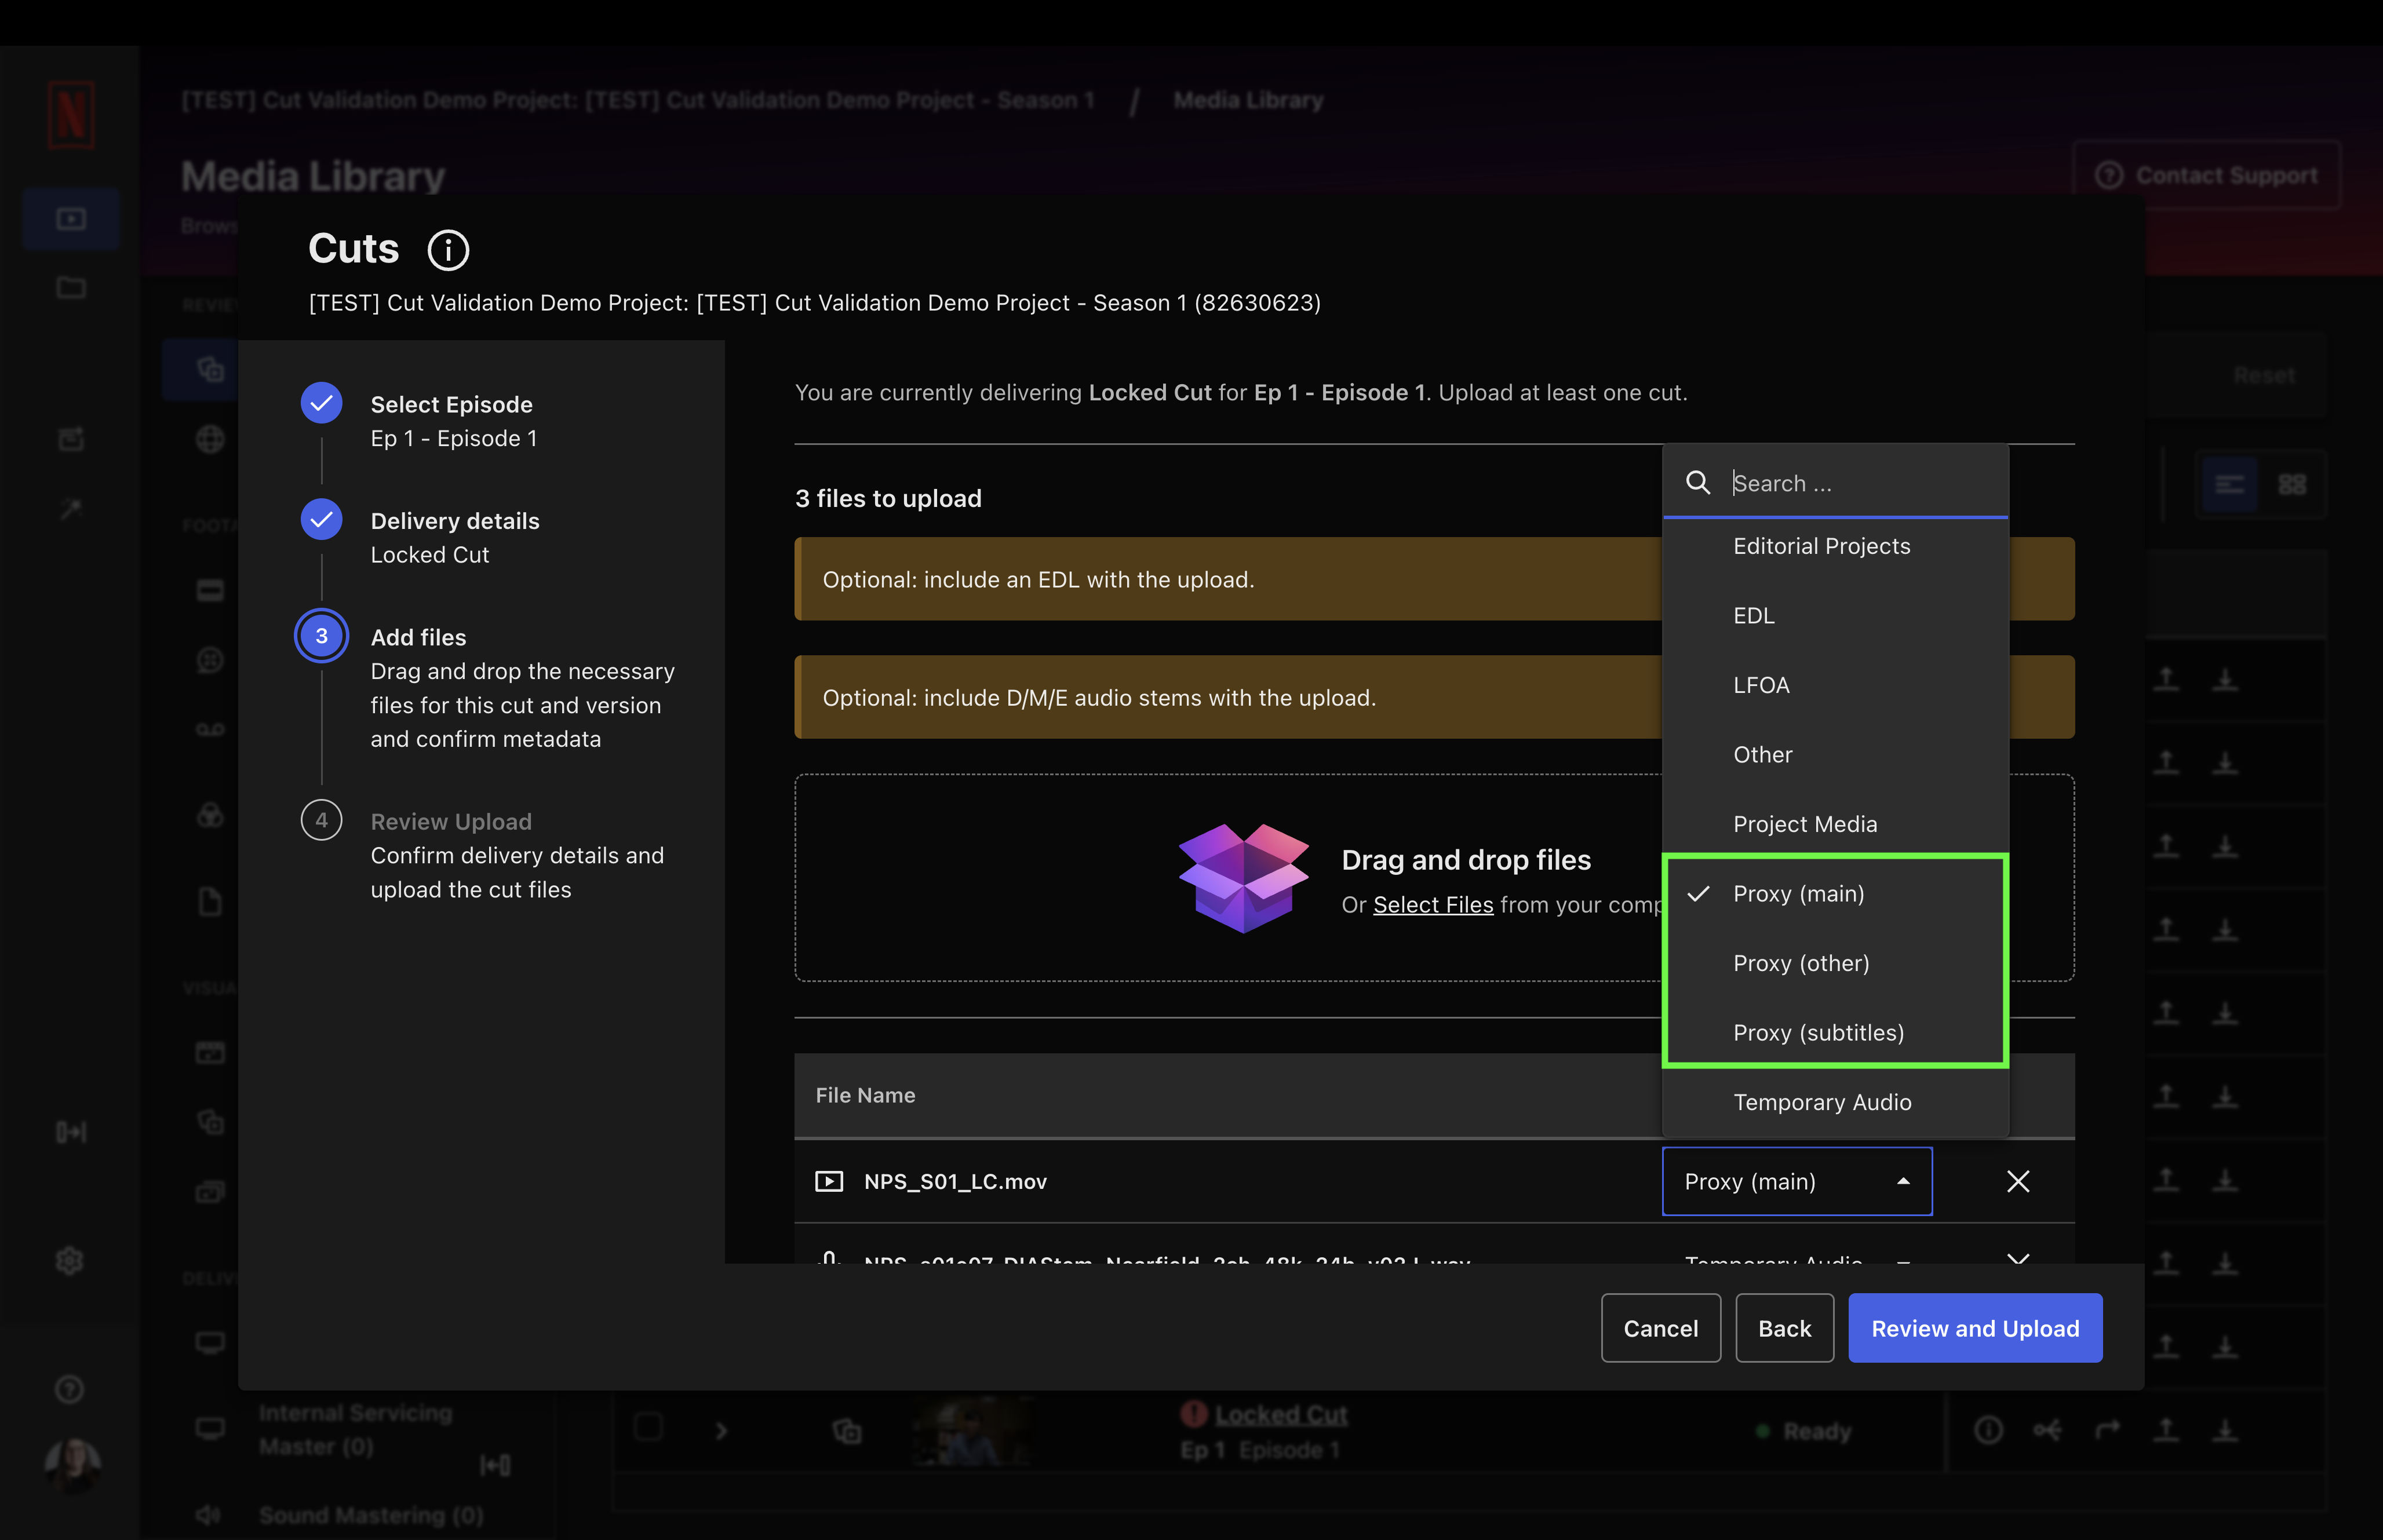Click the Select Files link
This screenshot has height=1540, width=2383.
pos(1432,905)
